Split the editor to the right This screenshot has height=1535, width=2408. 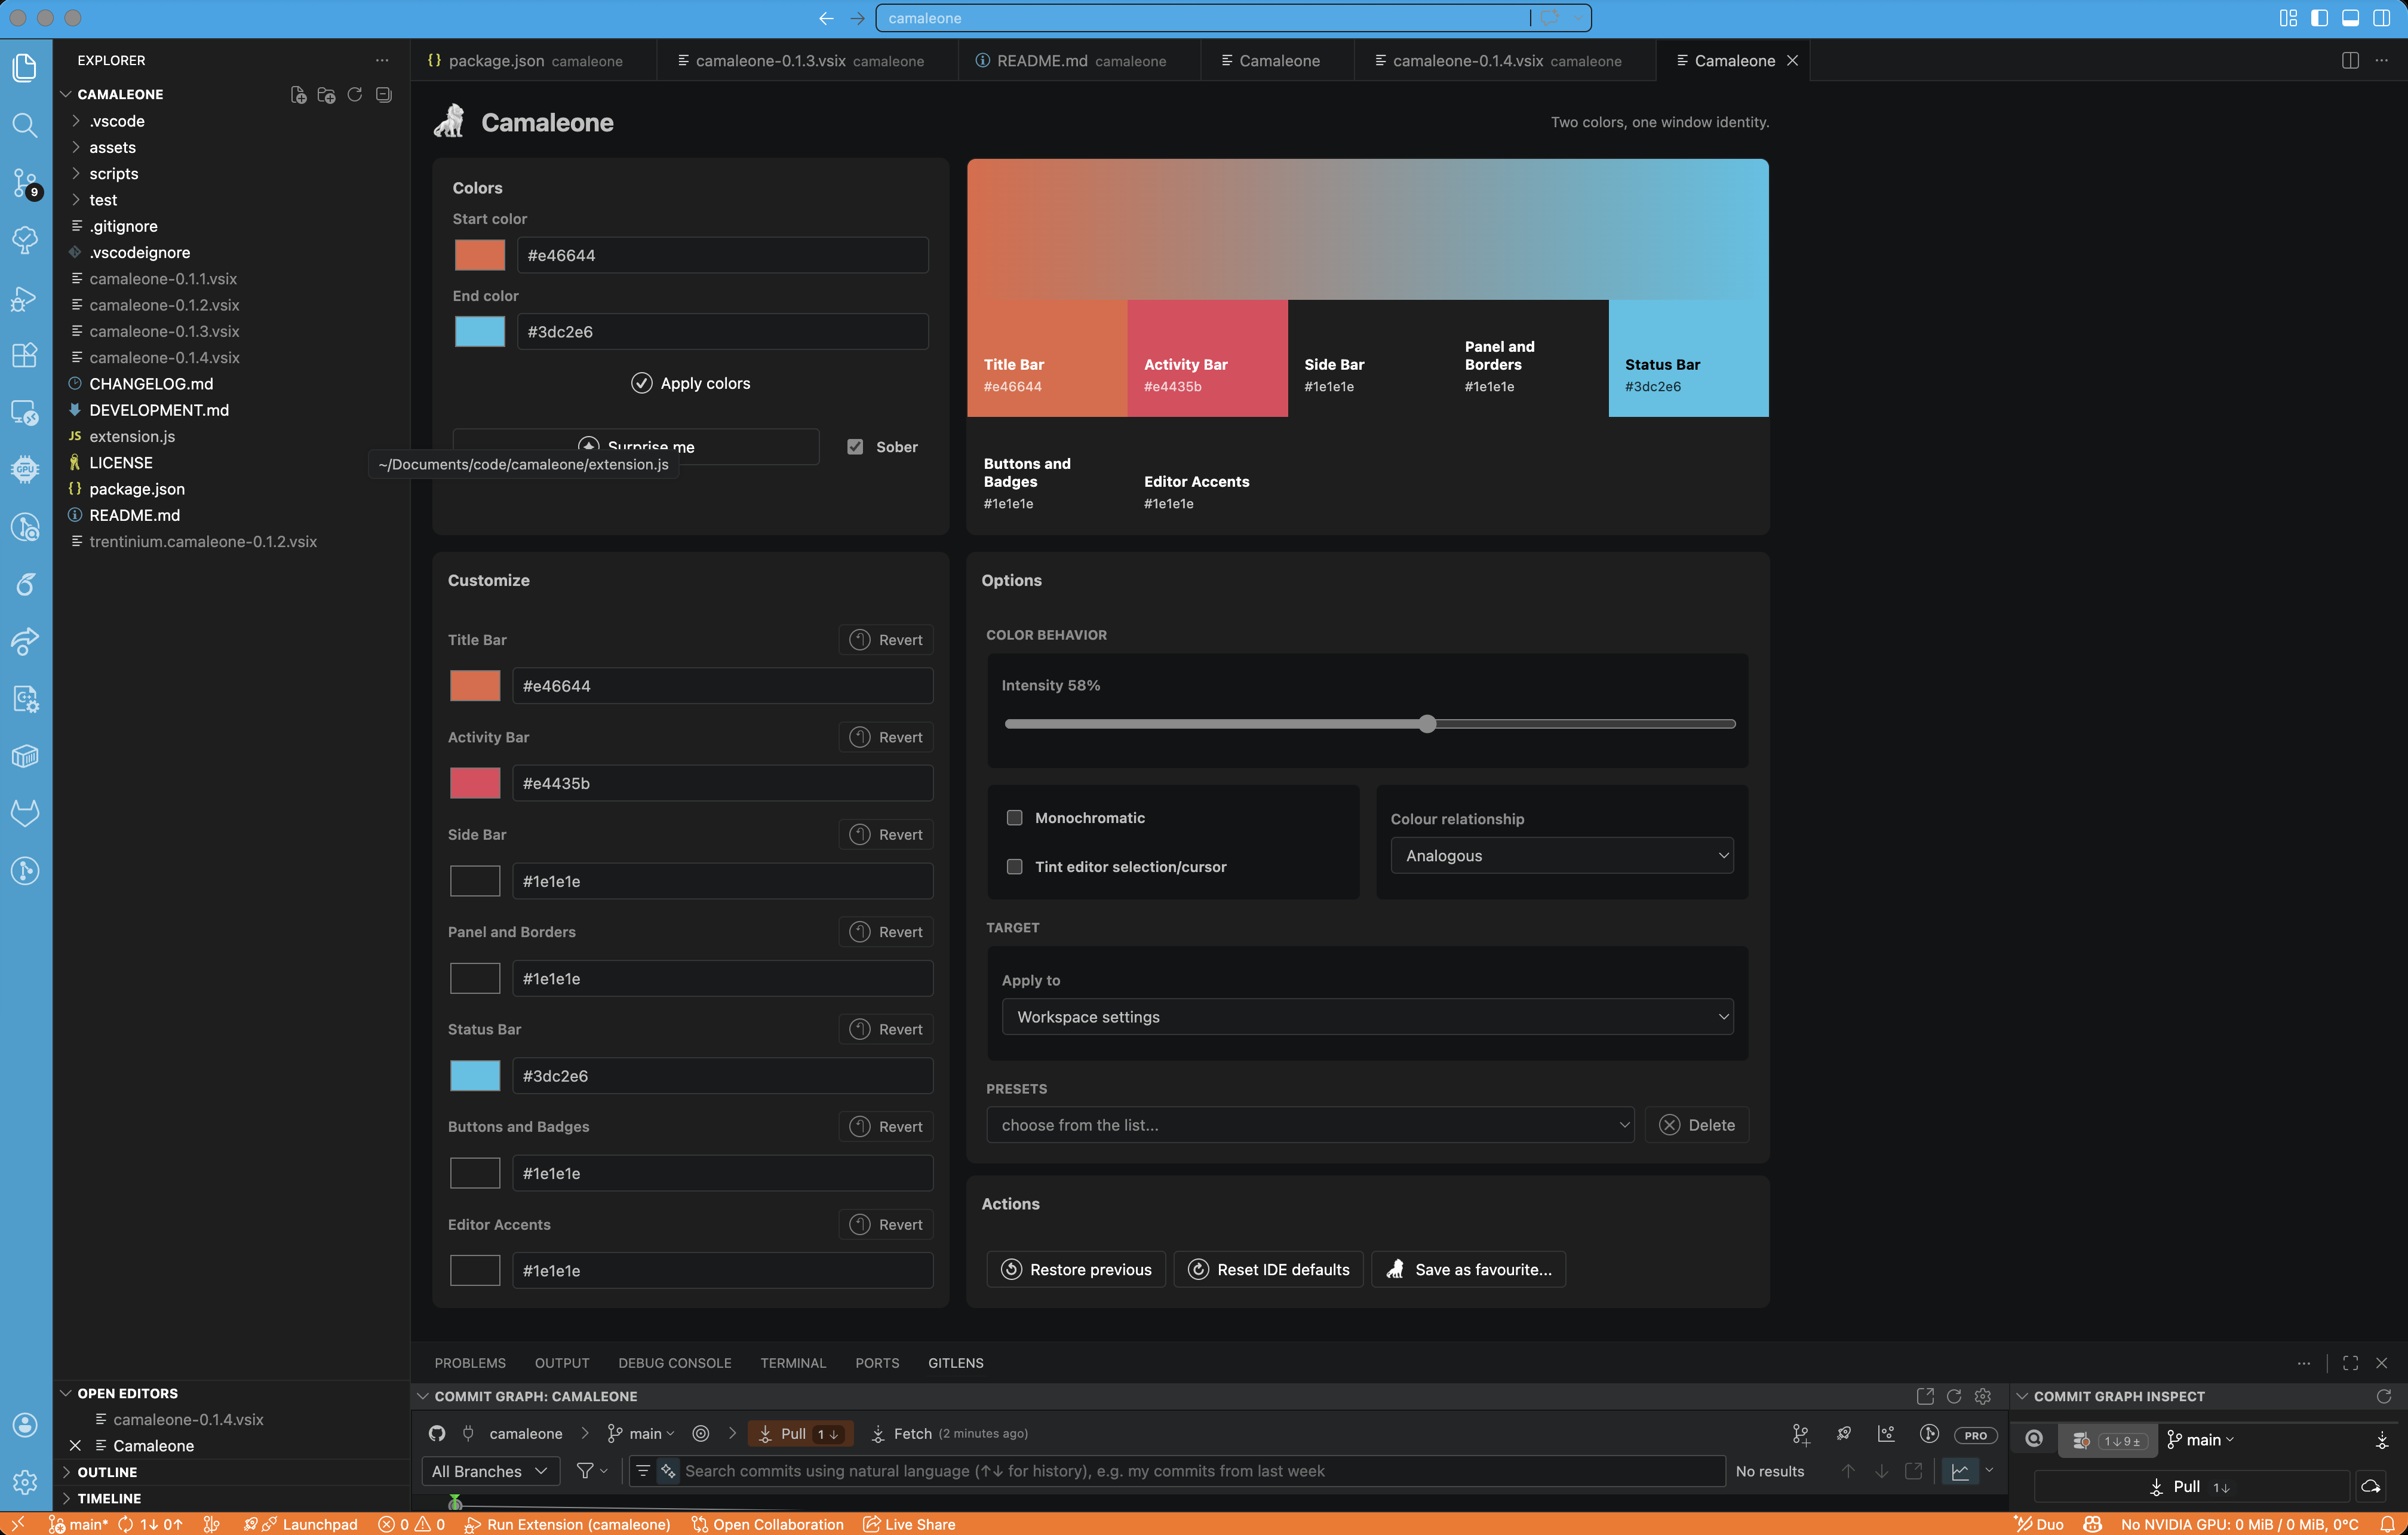coord(2350,60)
